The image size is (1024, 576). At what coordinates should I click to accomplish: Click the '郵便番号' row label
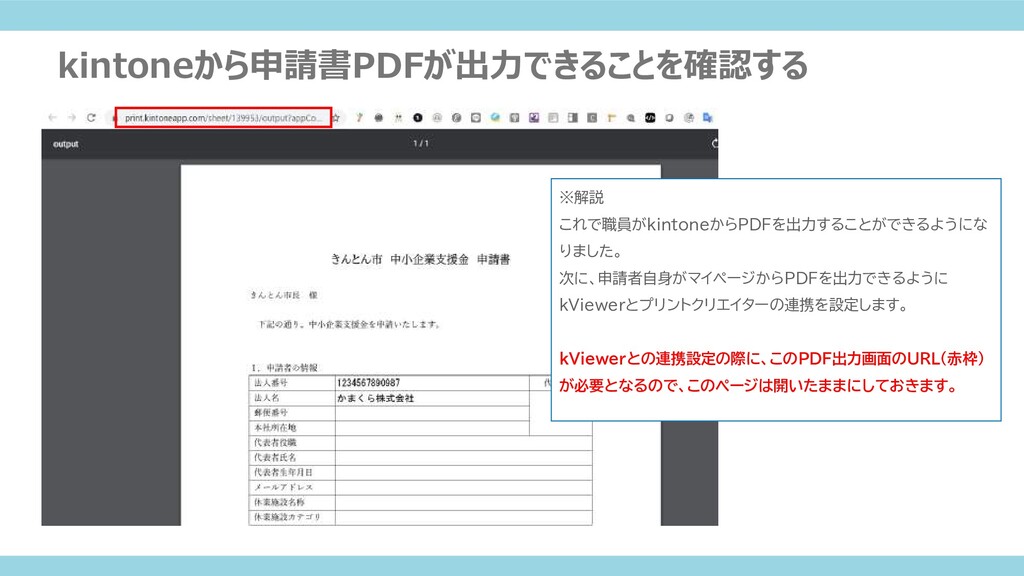tap(271, 413)
